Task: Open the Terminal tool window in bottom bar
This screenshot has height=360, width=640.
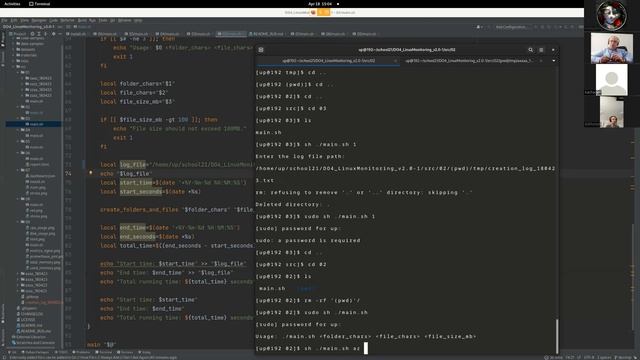Action: [104, 352]
